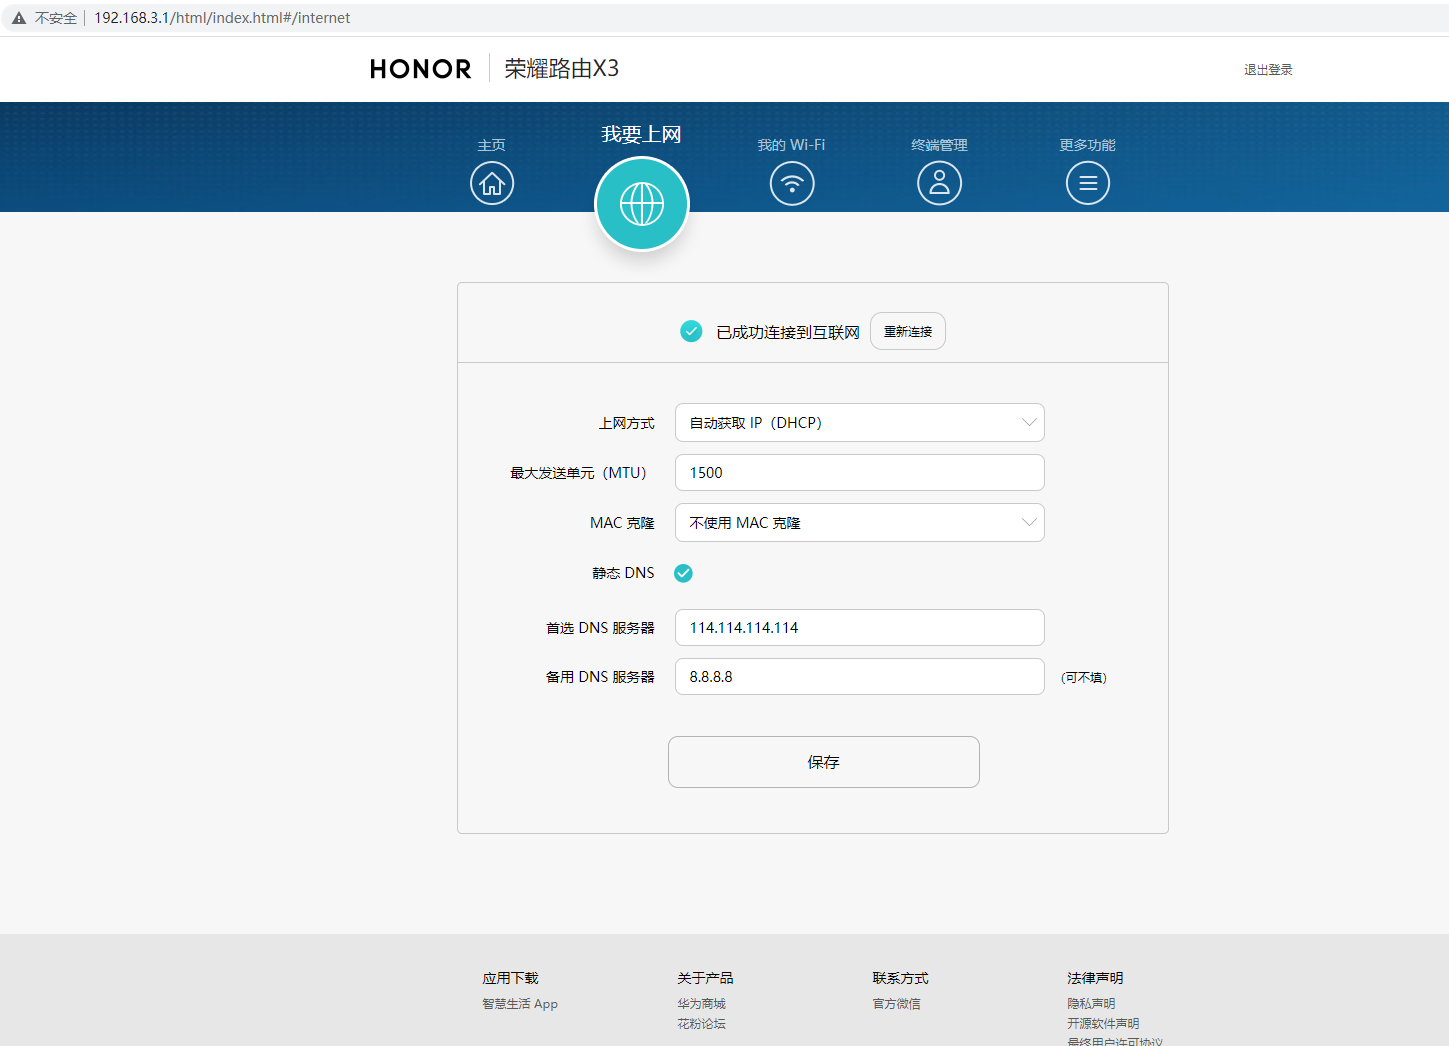Click the insecure warning icon in address bar
Viewport: 1449px width, 1046px height.
(19, 18)
